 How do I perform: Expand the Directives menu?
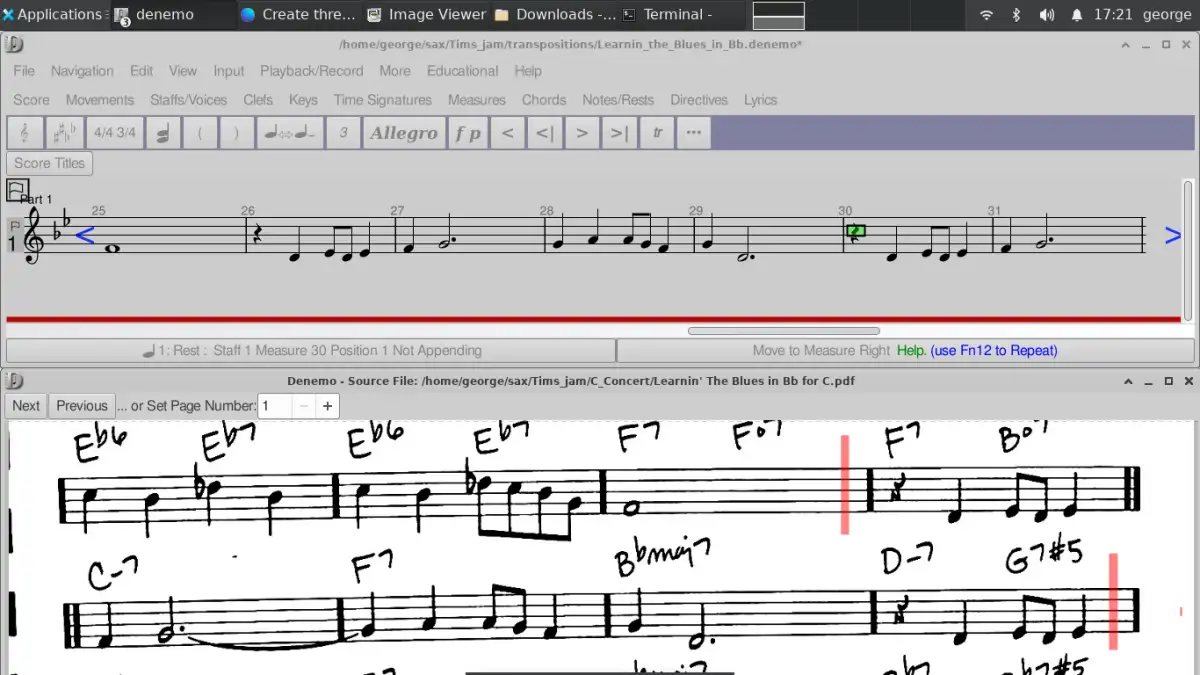coord(699,100)
